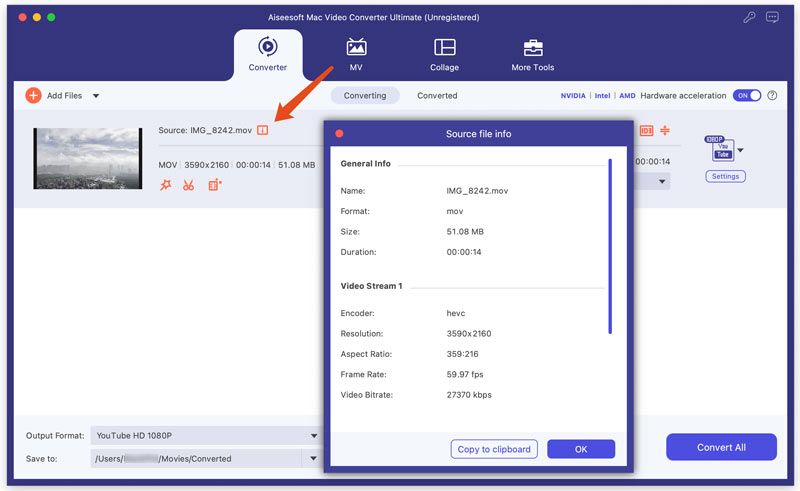The image size is (800, 491).
Task: Click the IMG_8242 video thumbnail
Action: coord(88,158)
